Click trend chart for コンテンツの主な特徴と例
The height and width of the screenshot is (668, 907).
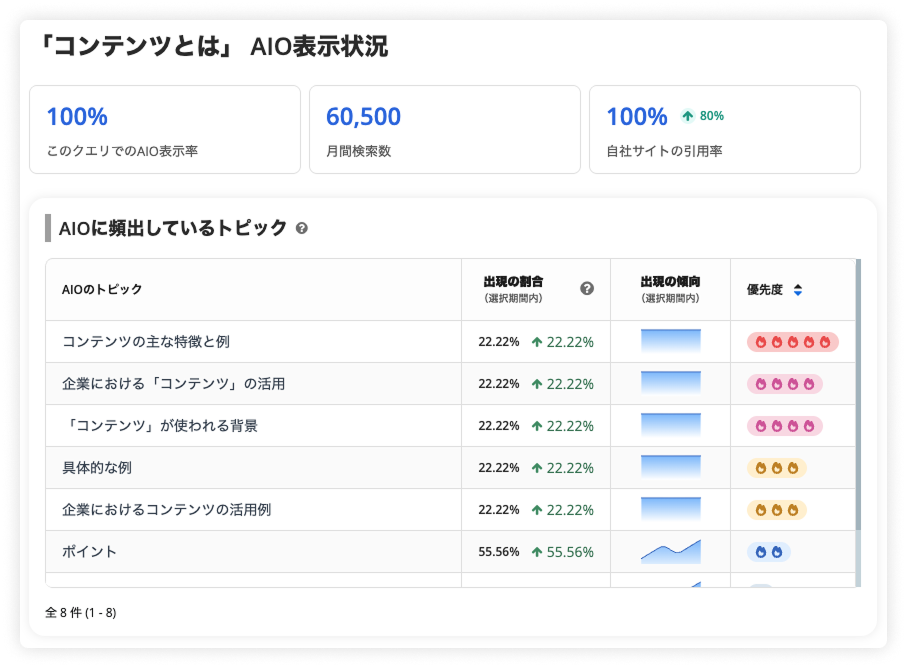click(x=670, y=342)
